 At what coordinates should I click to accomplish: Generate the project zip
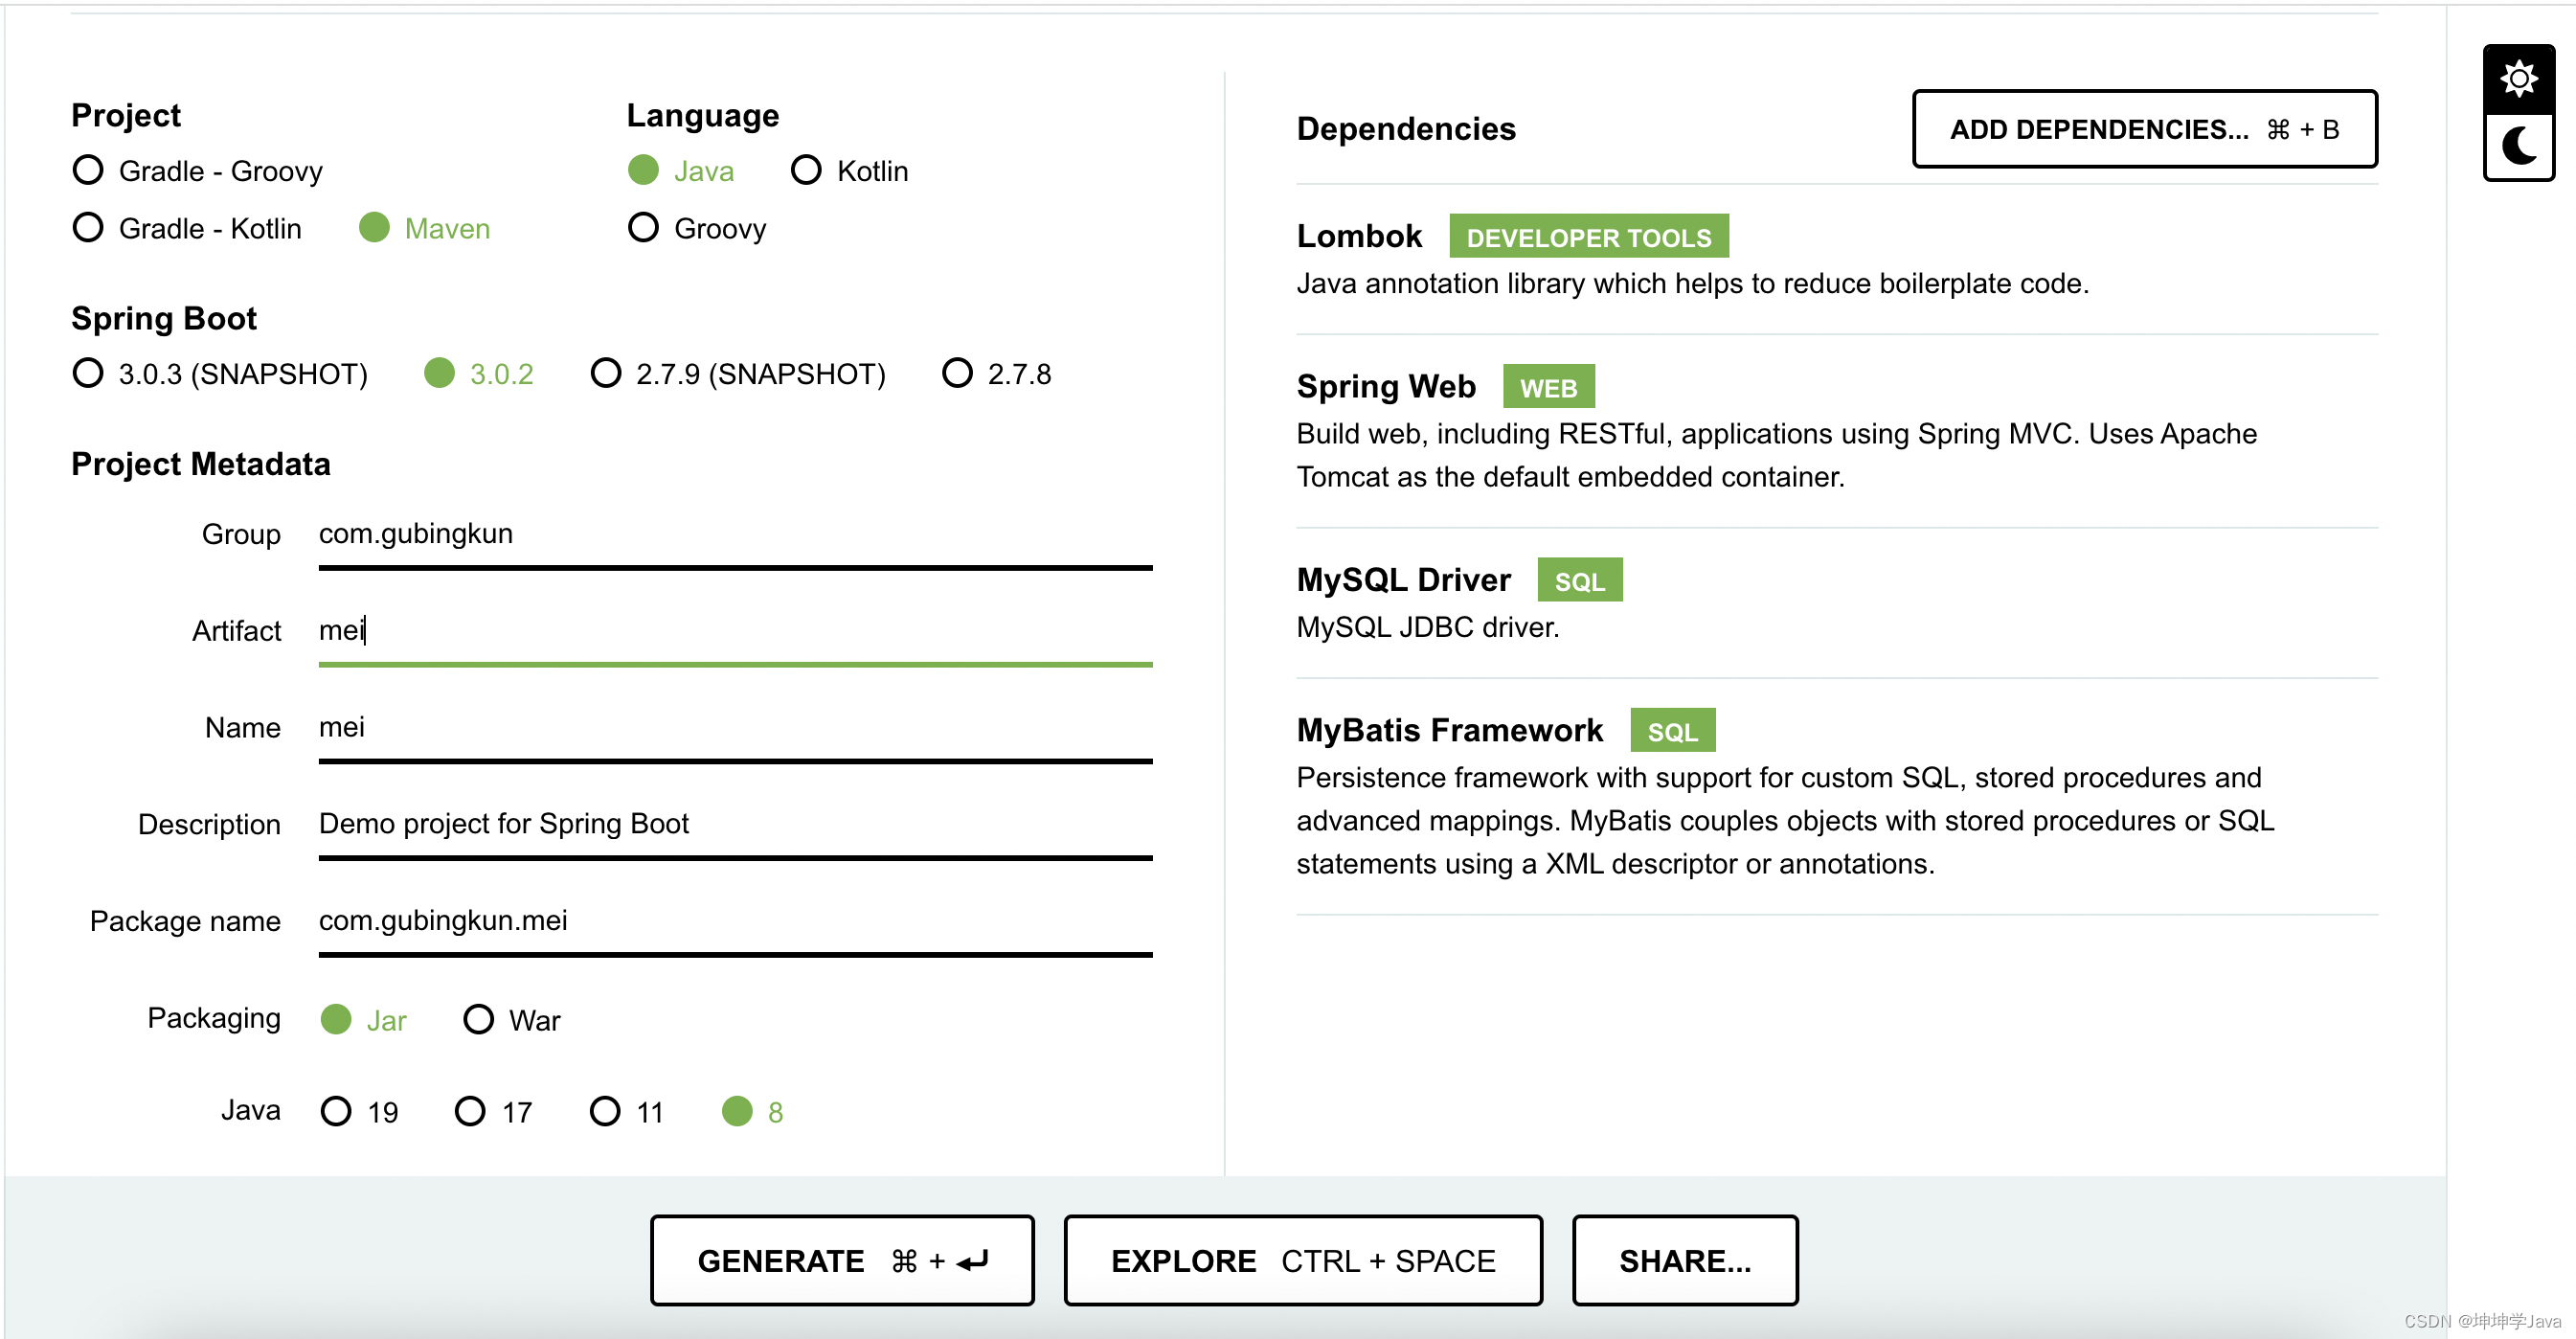pos(842,1261)
